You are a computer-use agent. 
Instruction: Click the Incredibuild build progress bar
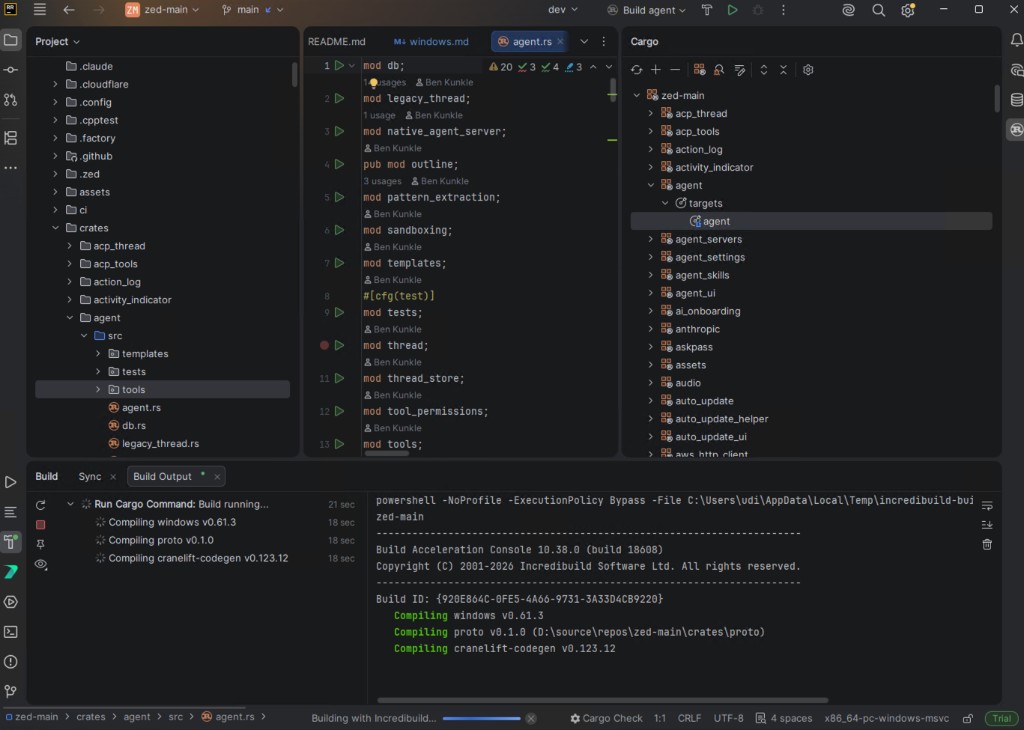(481, 718)
